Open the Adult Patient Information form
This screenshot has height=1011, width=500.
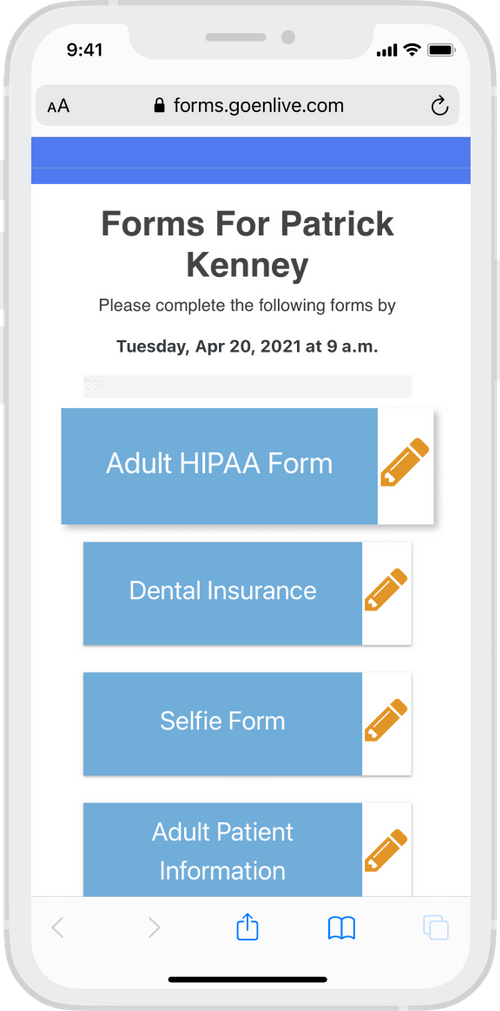[x=223, y=850]
